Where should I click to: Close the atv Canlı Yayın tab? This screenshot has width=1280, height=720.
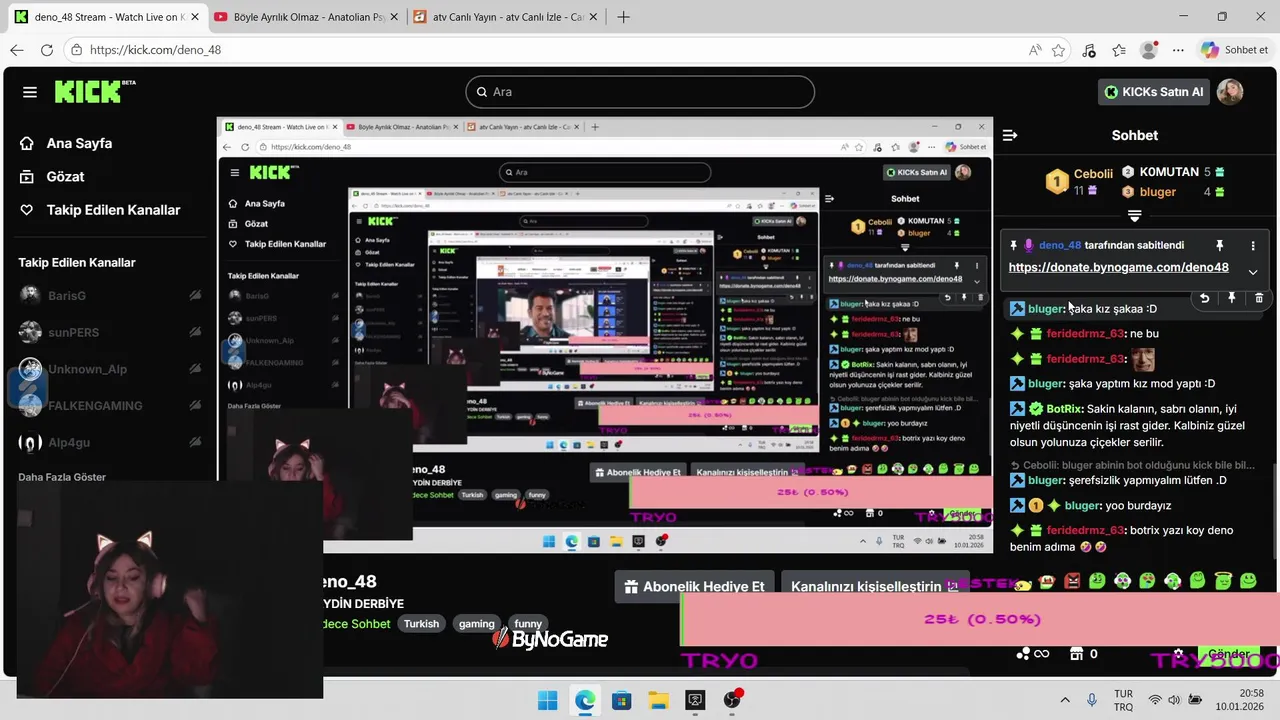coord(591,18)
